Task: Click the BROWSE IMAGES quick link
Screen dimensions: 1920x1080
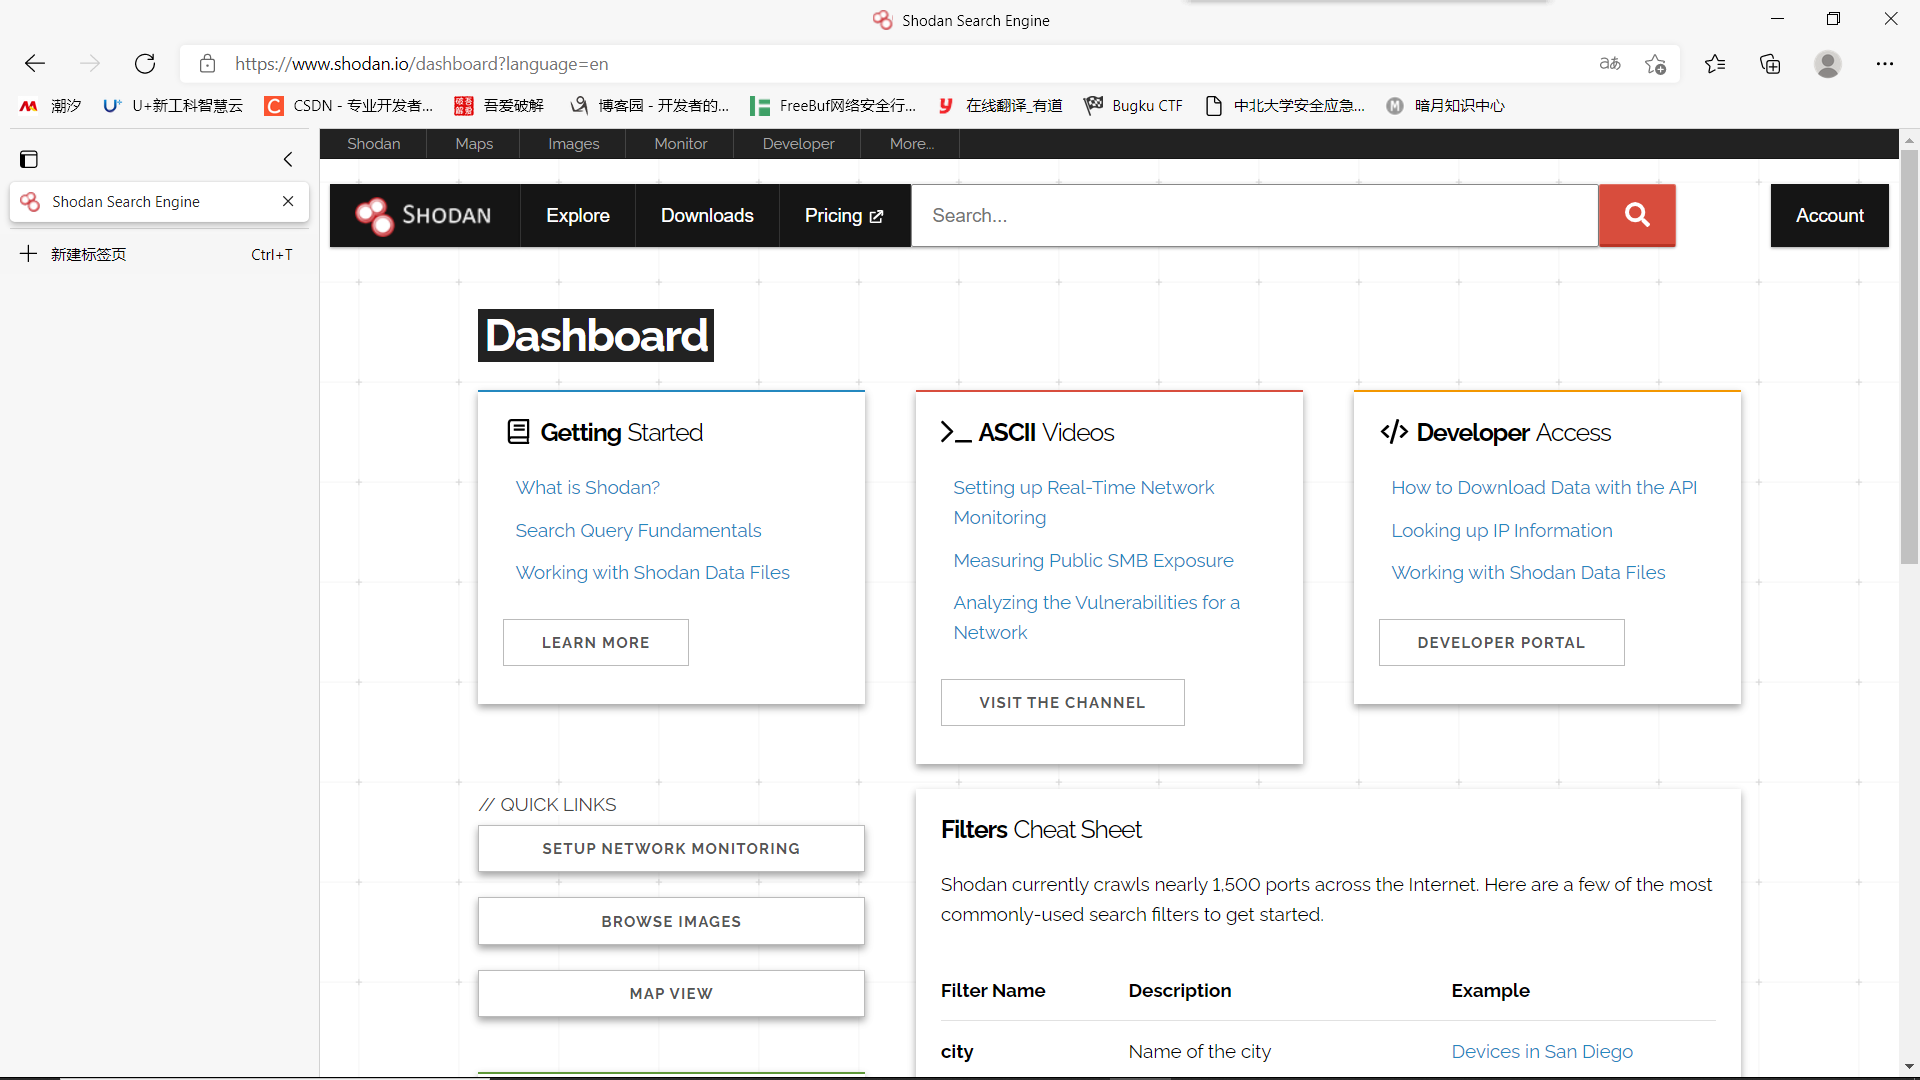Action: pos(671,921)
